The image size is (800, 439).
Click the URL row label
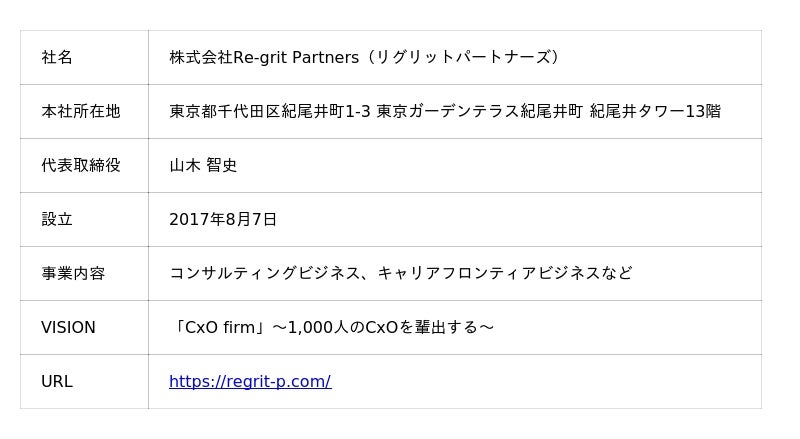coord(57,381)
